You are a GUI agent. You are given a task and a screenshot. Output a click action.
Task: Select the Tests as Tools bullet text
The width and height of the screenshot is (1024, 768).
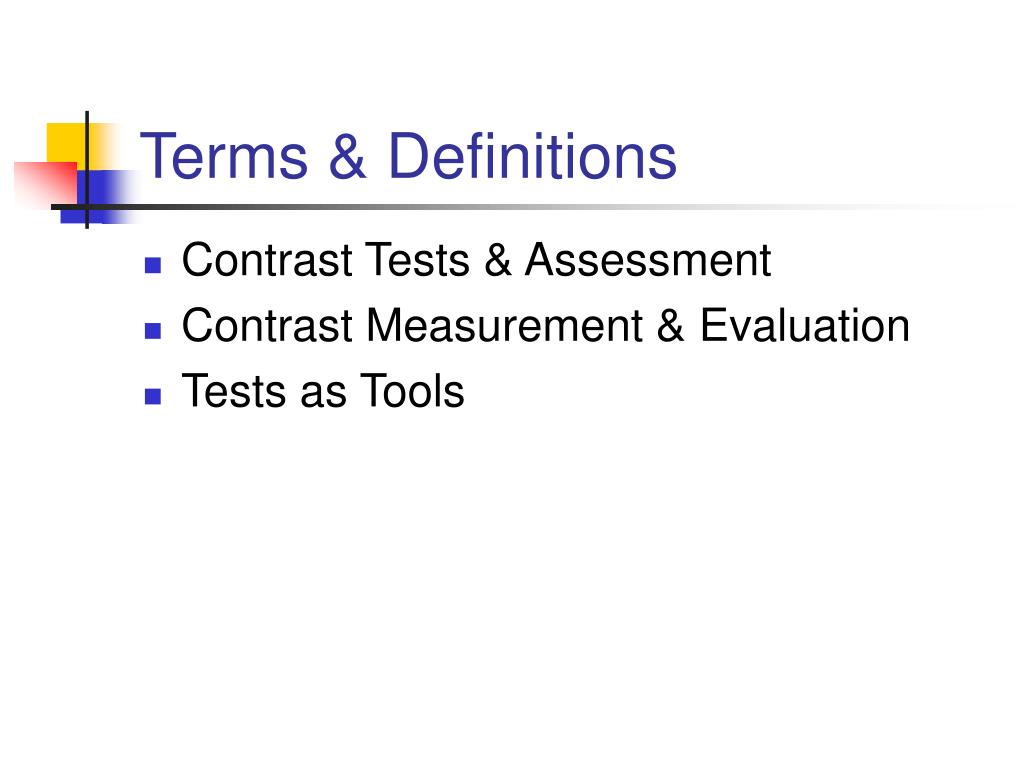pyautogui.click(x=323, y=391)
